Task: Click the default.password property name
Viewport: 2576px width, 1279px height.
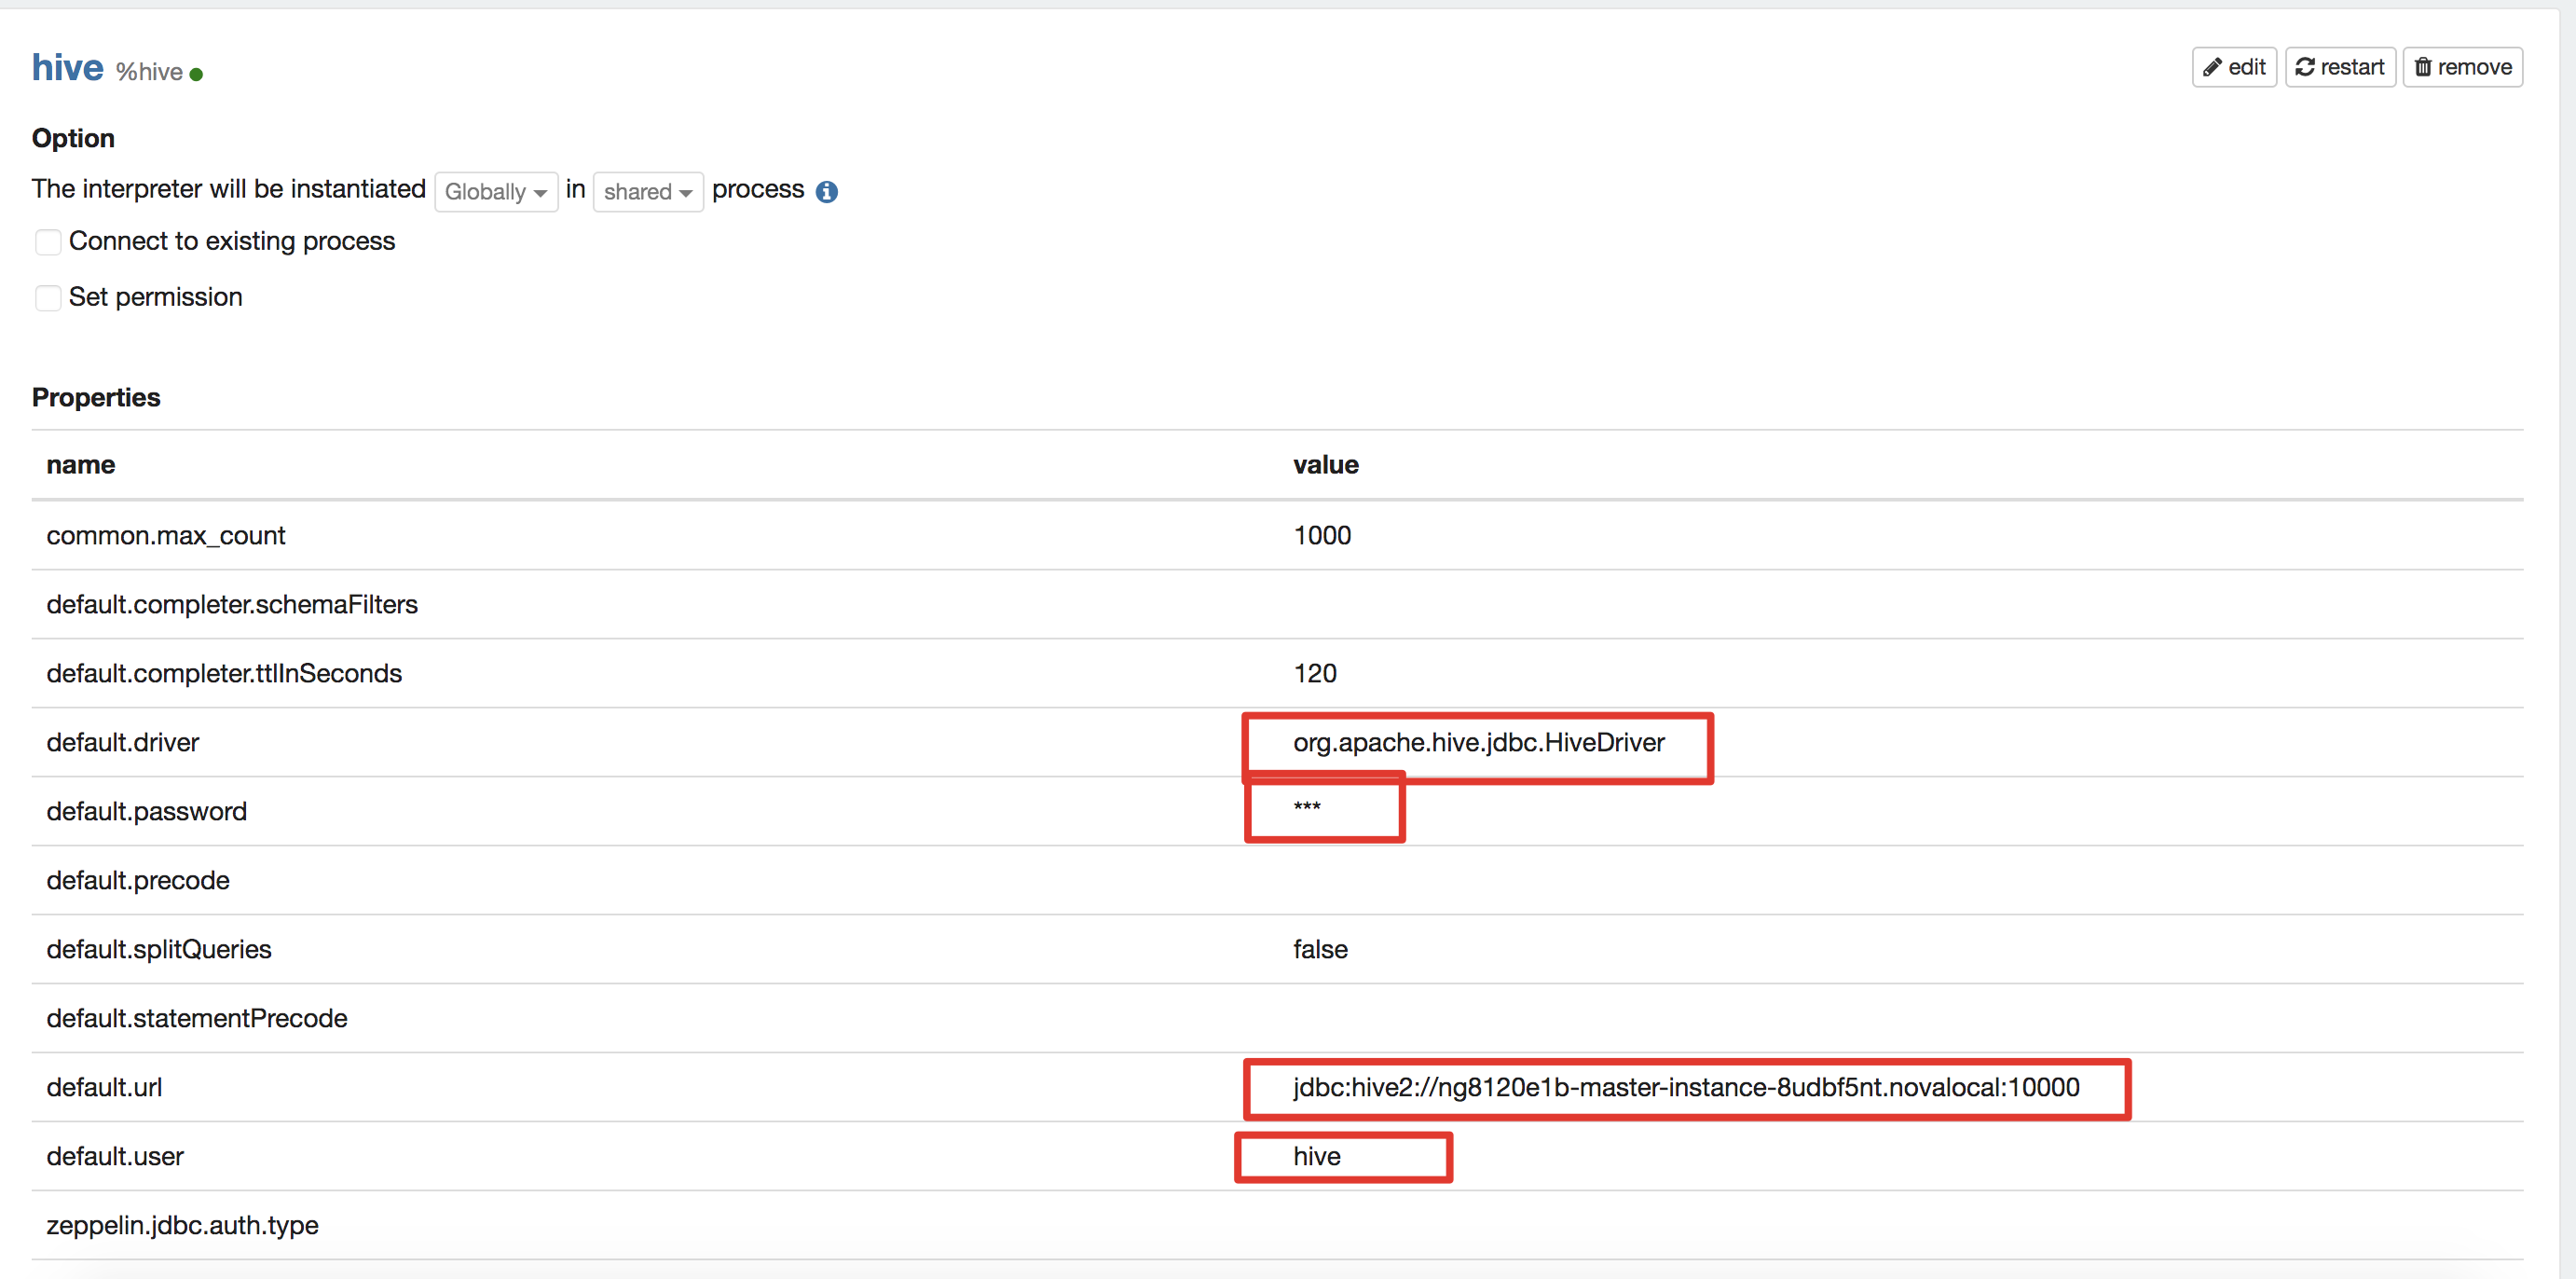Action: click(147, 811)
